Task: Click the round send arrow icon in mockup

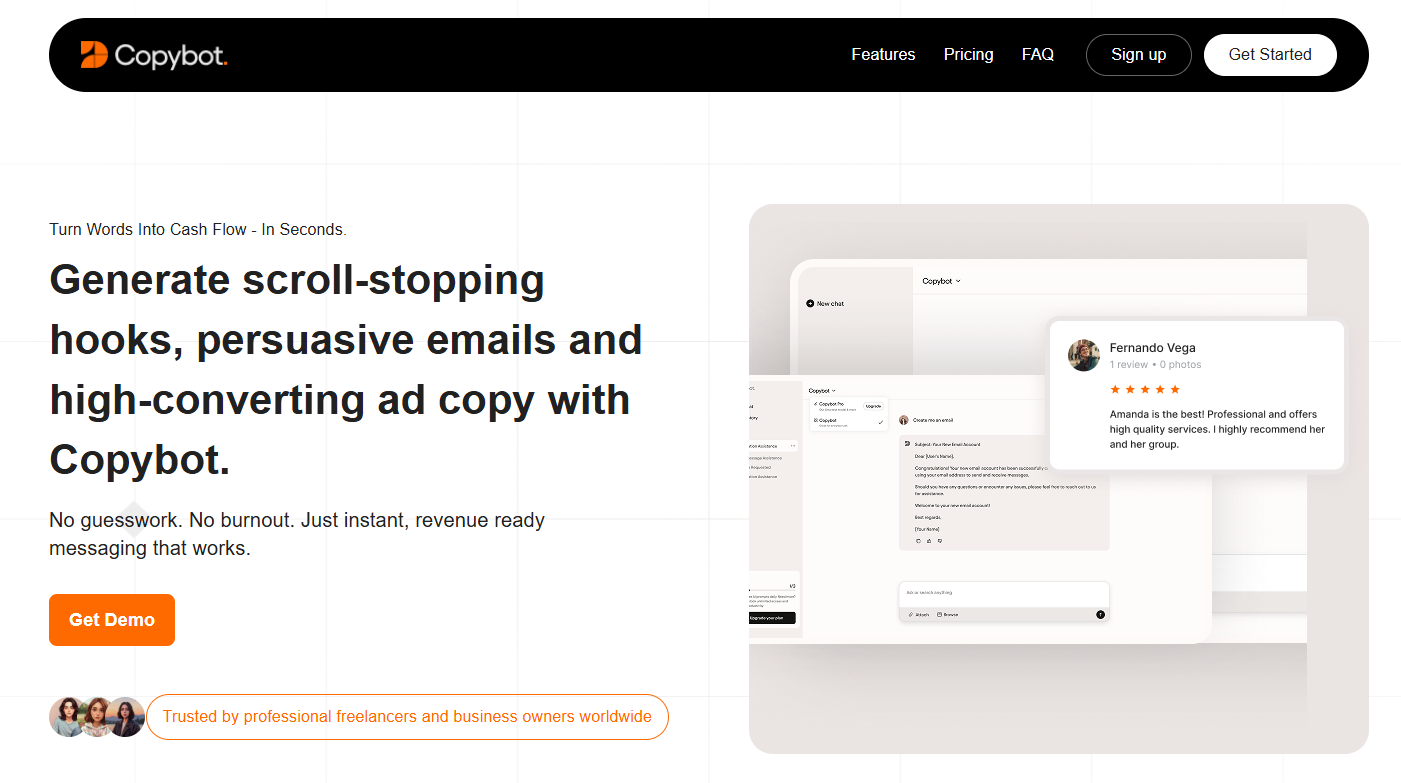Action: (x=1100, y=615)
